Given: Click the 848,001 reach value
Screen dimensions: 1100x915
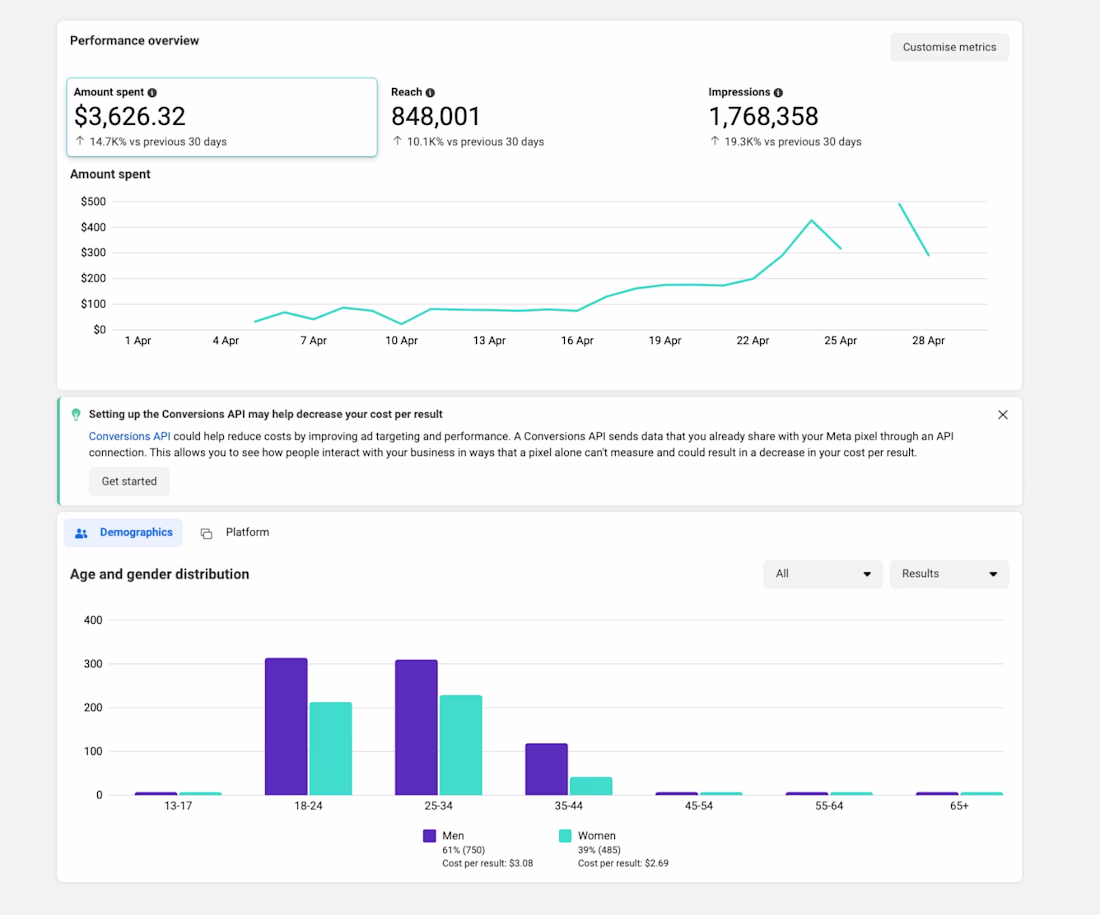Looking at the screenshot, I should 436,116.
